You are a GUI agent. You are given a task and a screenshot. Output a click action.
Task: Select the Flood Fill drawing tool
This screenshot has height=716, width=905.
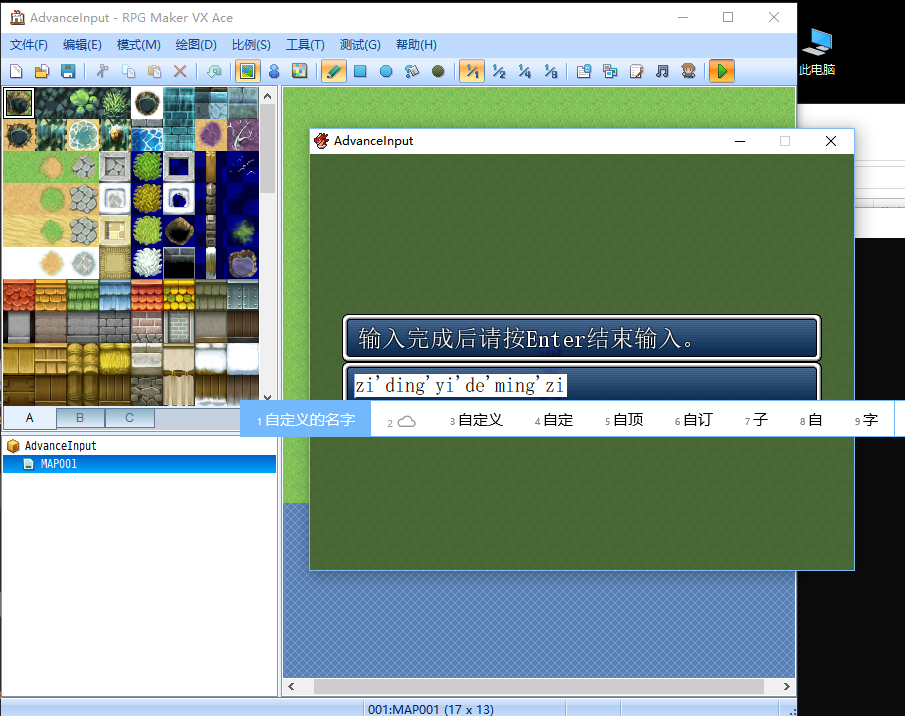click(412, 71)
